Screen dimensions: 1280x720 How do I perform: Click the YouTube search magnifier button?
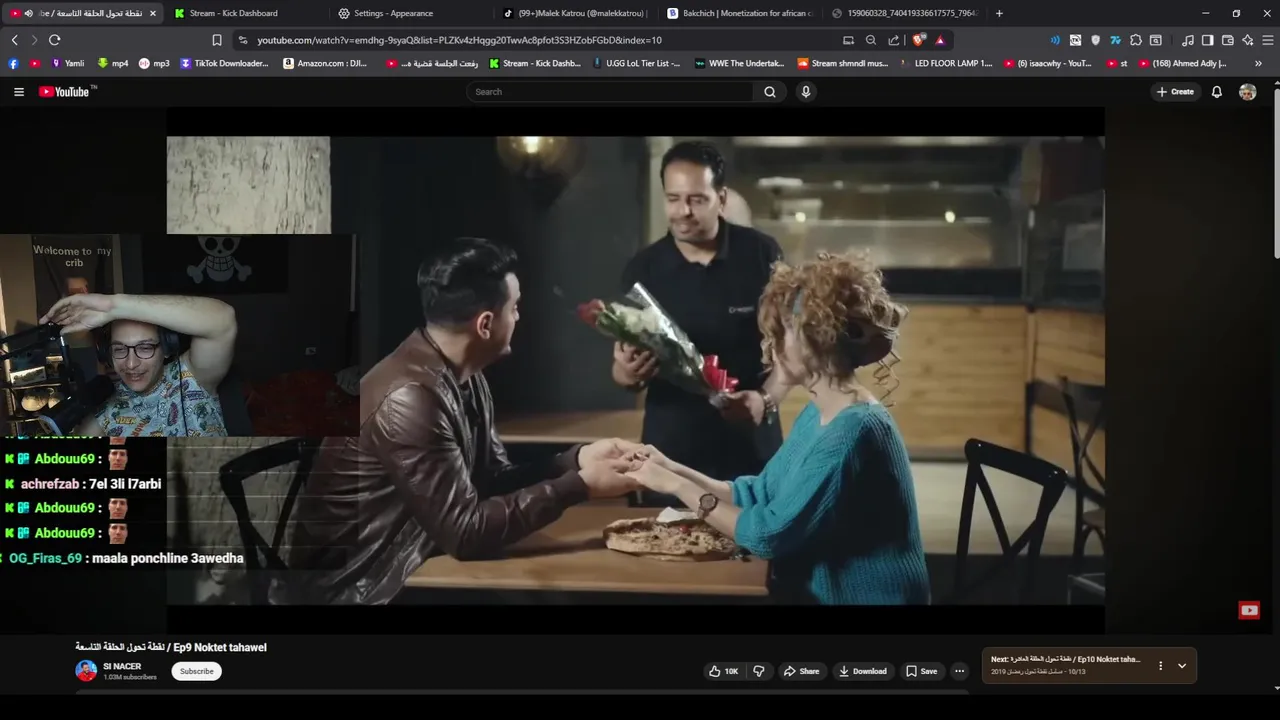click(x=769, y=92)
